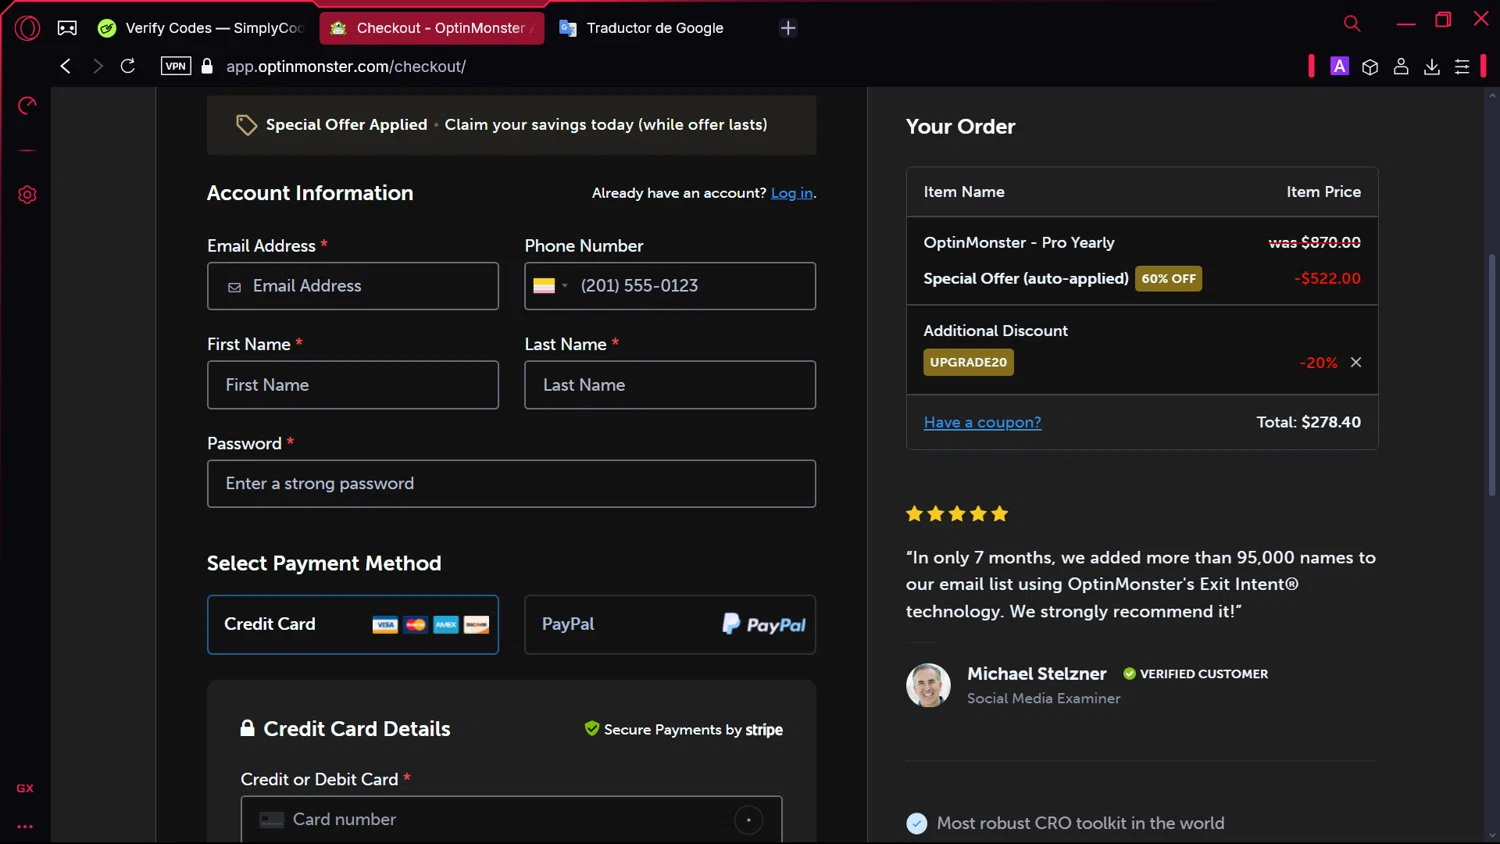Image resolution: width=1500 pixels, height=844 pixels.
Task: Select Credit Card payment method
Action: [x=353, y=625]
